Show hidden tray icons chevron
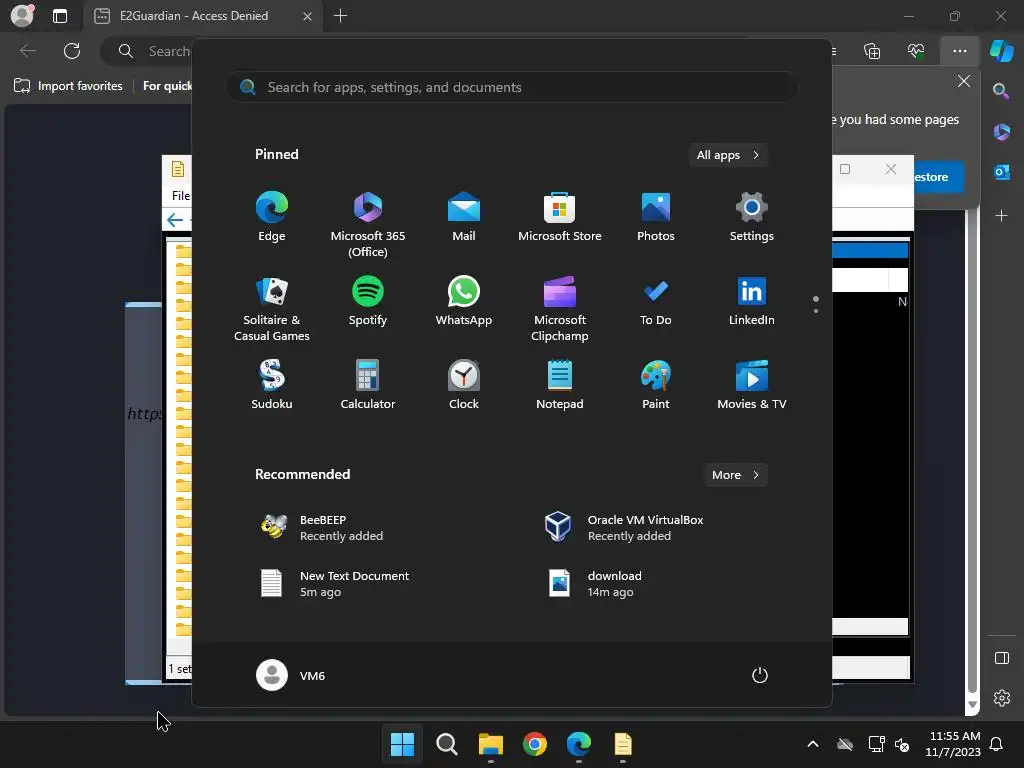 click(x=813, y=744)
